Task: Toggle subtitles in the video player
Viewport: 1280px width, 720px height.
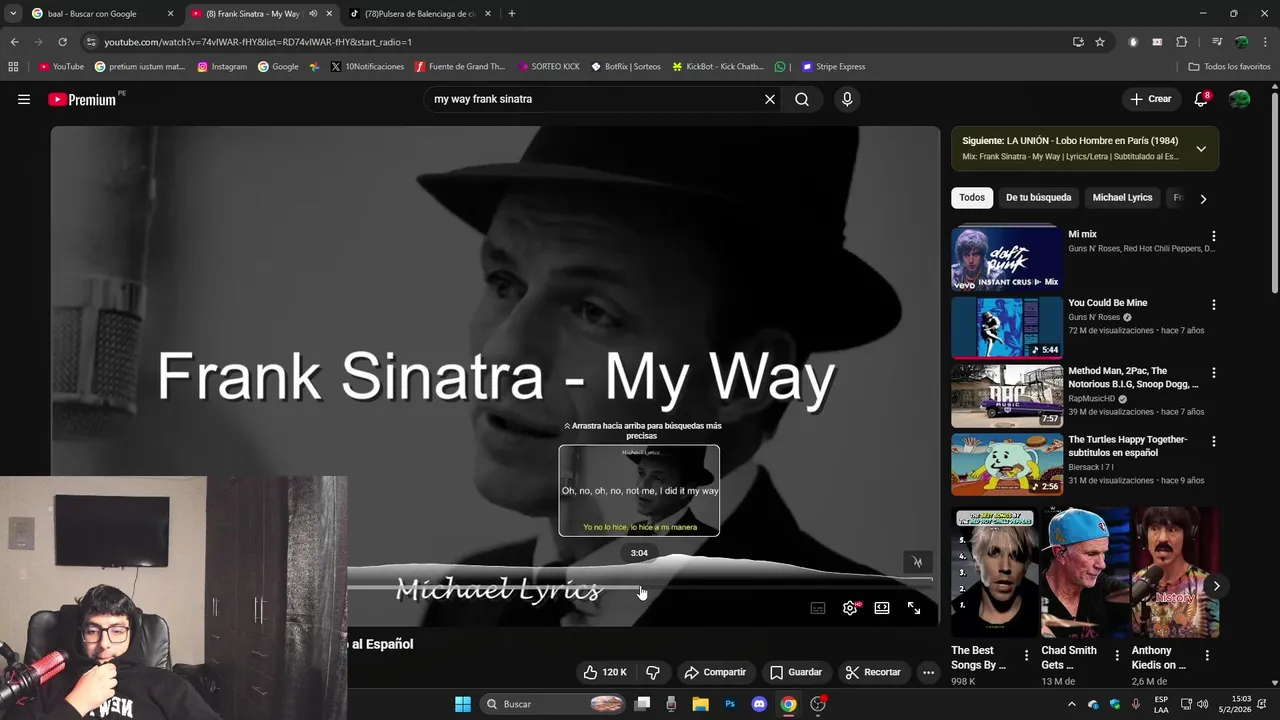Action: (x=818, y=608)
